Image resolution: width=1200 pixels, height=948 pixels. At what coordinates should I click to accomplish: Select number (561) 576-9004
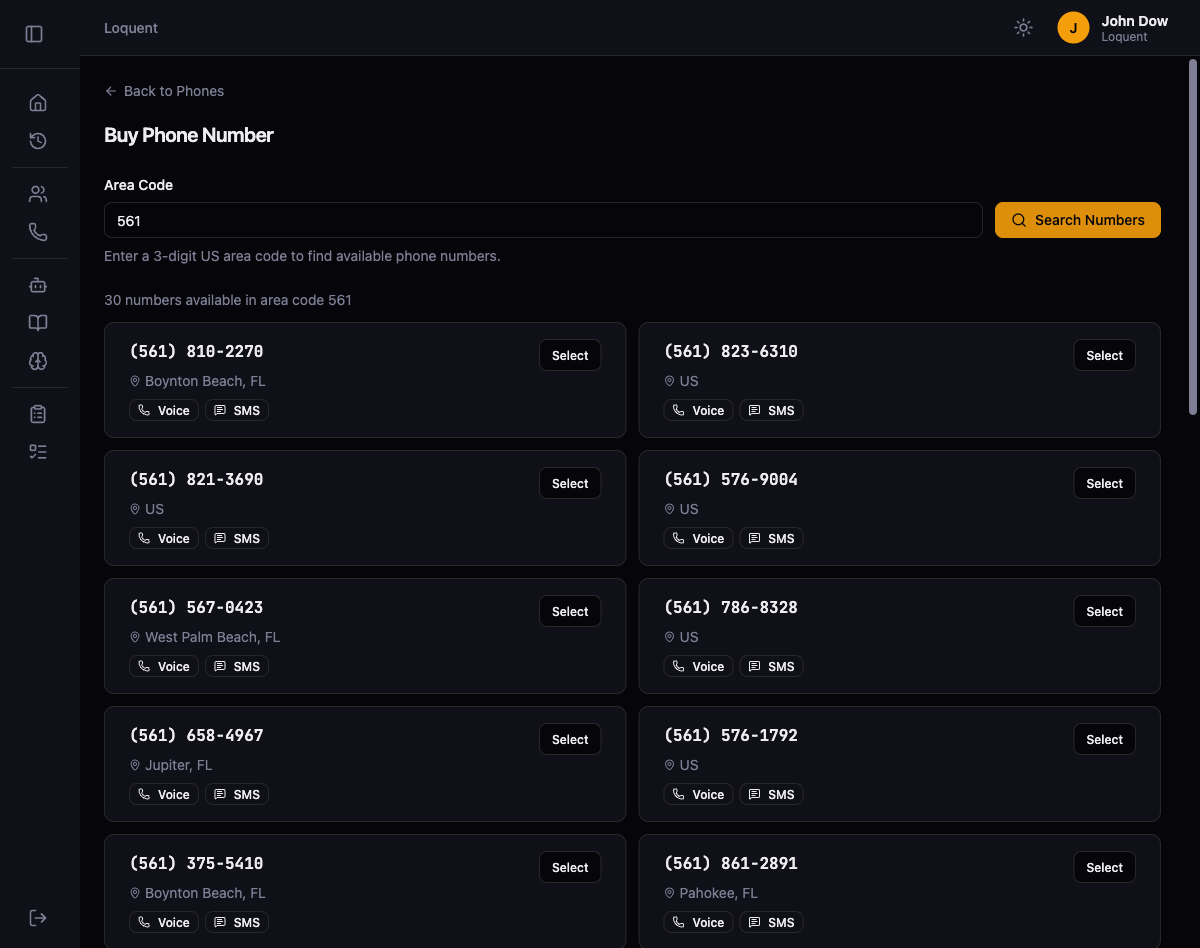click(x=1104, y=484)
